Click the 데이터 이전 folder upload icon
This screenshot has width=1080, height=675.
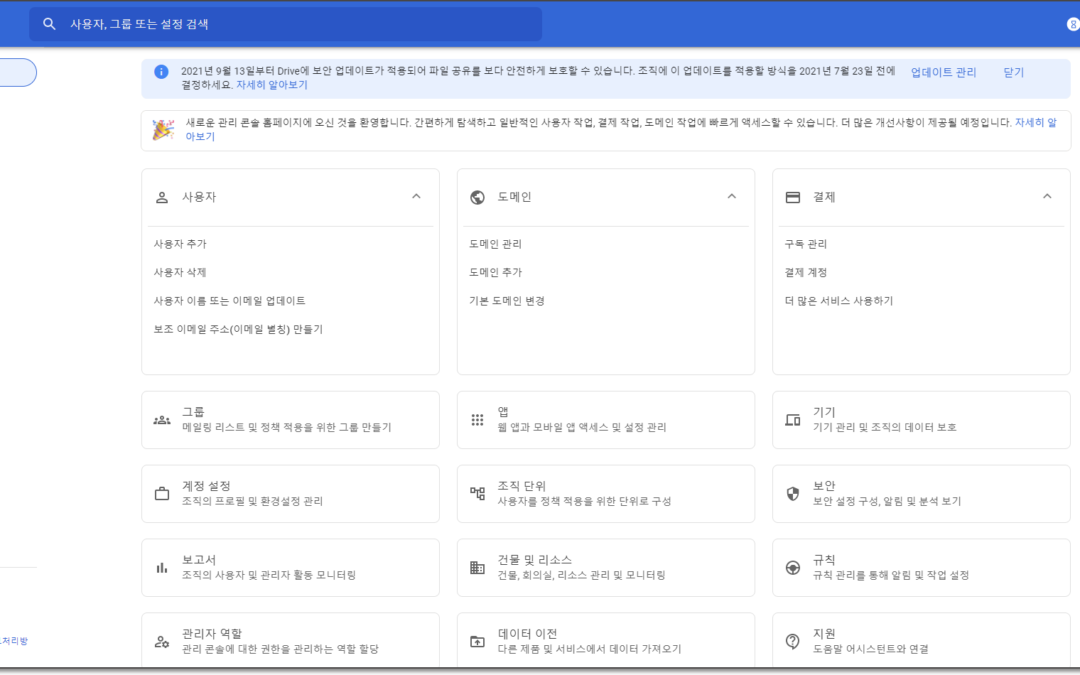pos(477,641)
